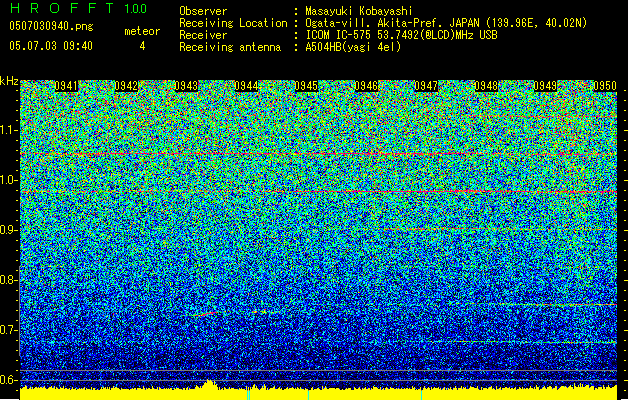Click the HROFFT 1.0.0 title text
The height and width of the screenshot is (400, 629).
[78, 8]
